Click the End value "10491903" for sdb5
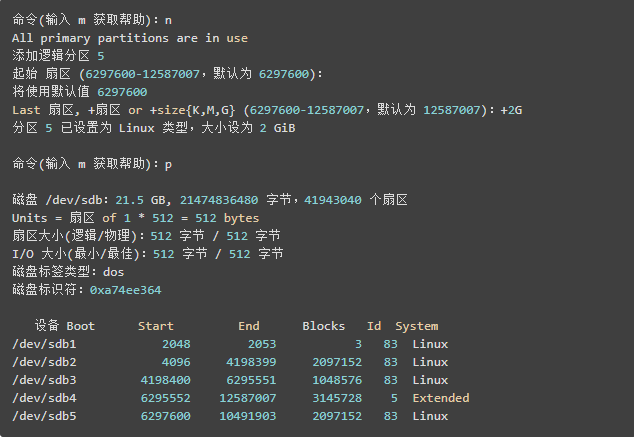Screen dimensions: 634x438 (247, 416)
